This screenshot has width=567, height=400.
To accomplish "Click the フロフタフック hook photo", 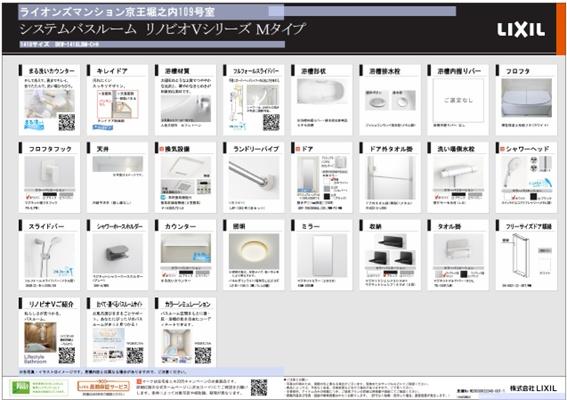I will click(50, 172).
